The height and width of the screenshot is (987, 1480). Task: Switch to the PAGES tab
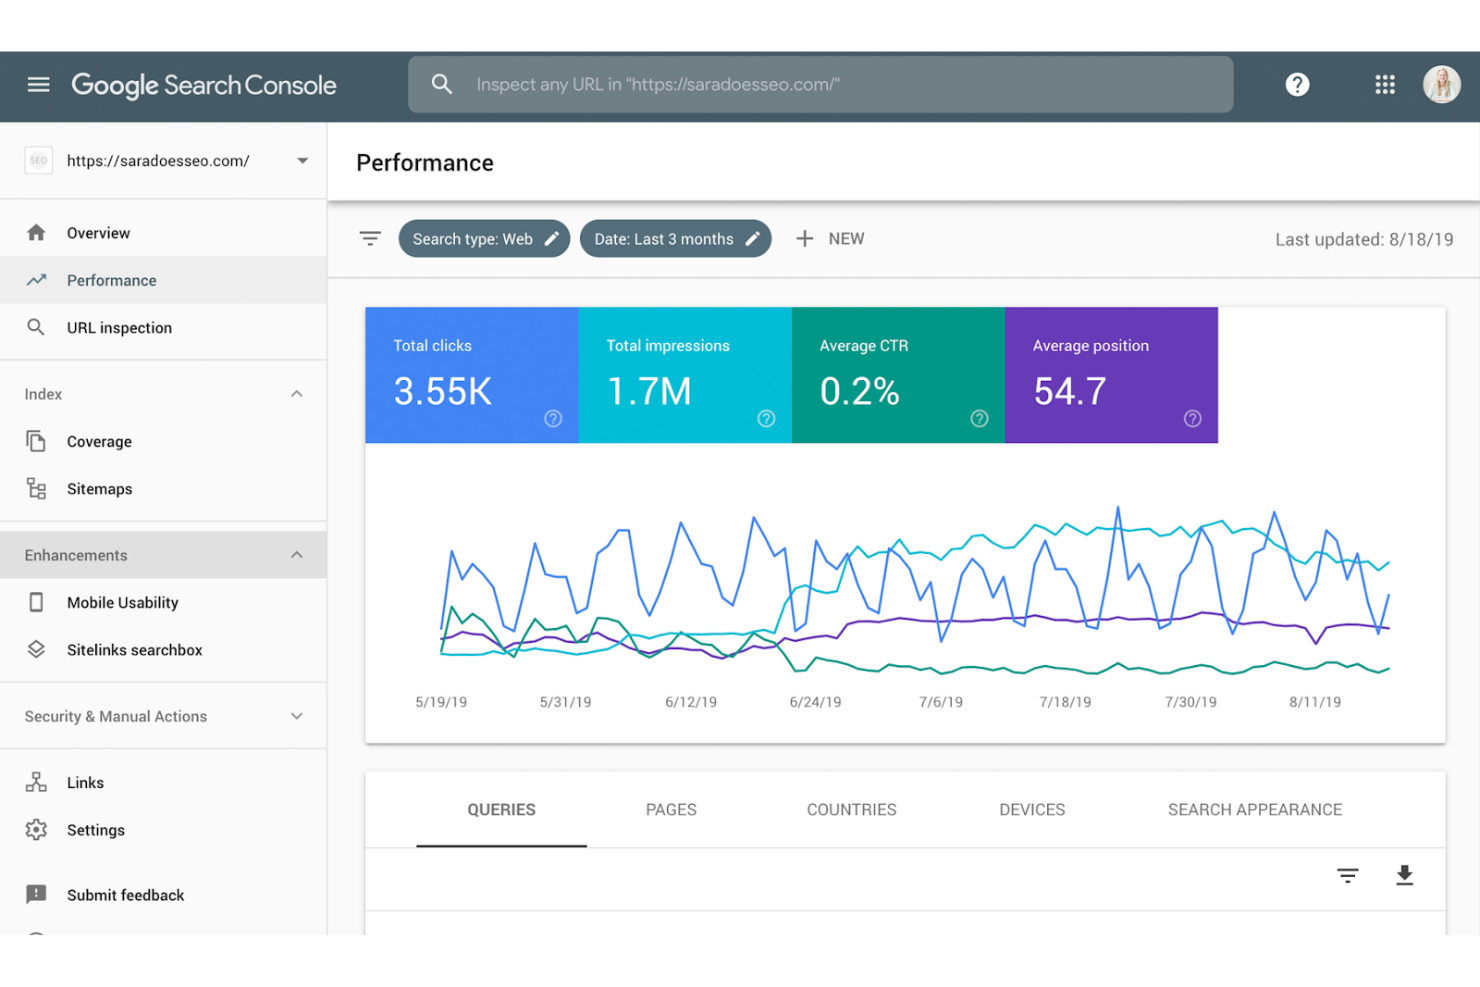(x=671, y=810)
